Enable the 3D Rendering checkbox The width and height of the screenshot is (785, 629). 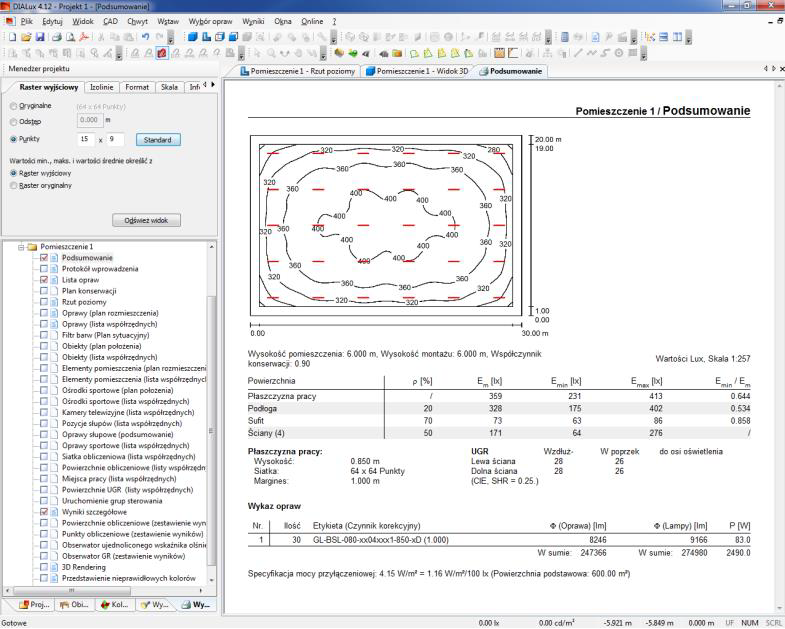[44, 567]
